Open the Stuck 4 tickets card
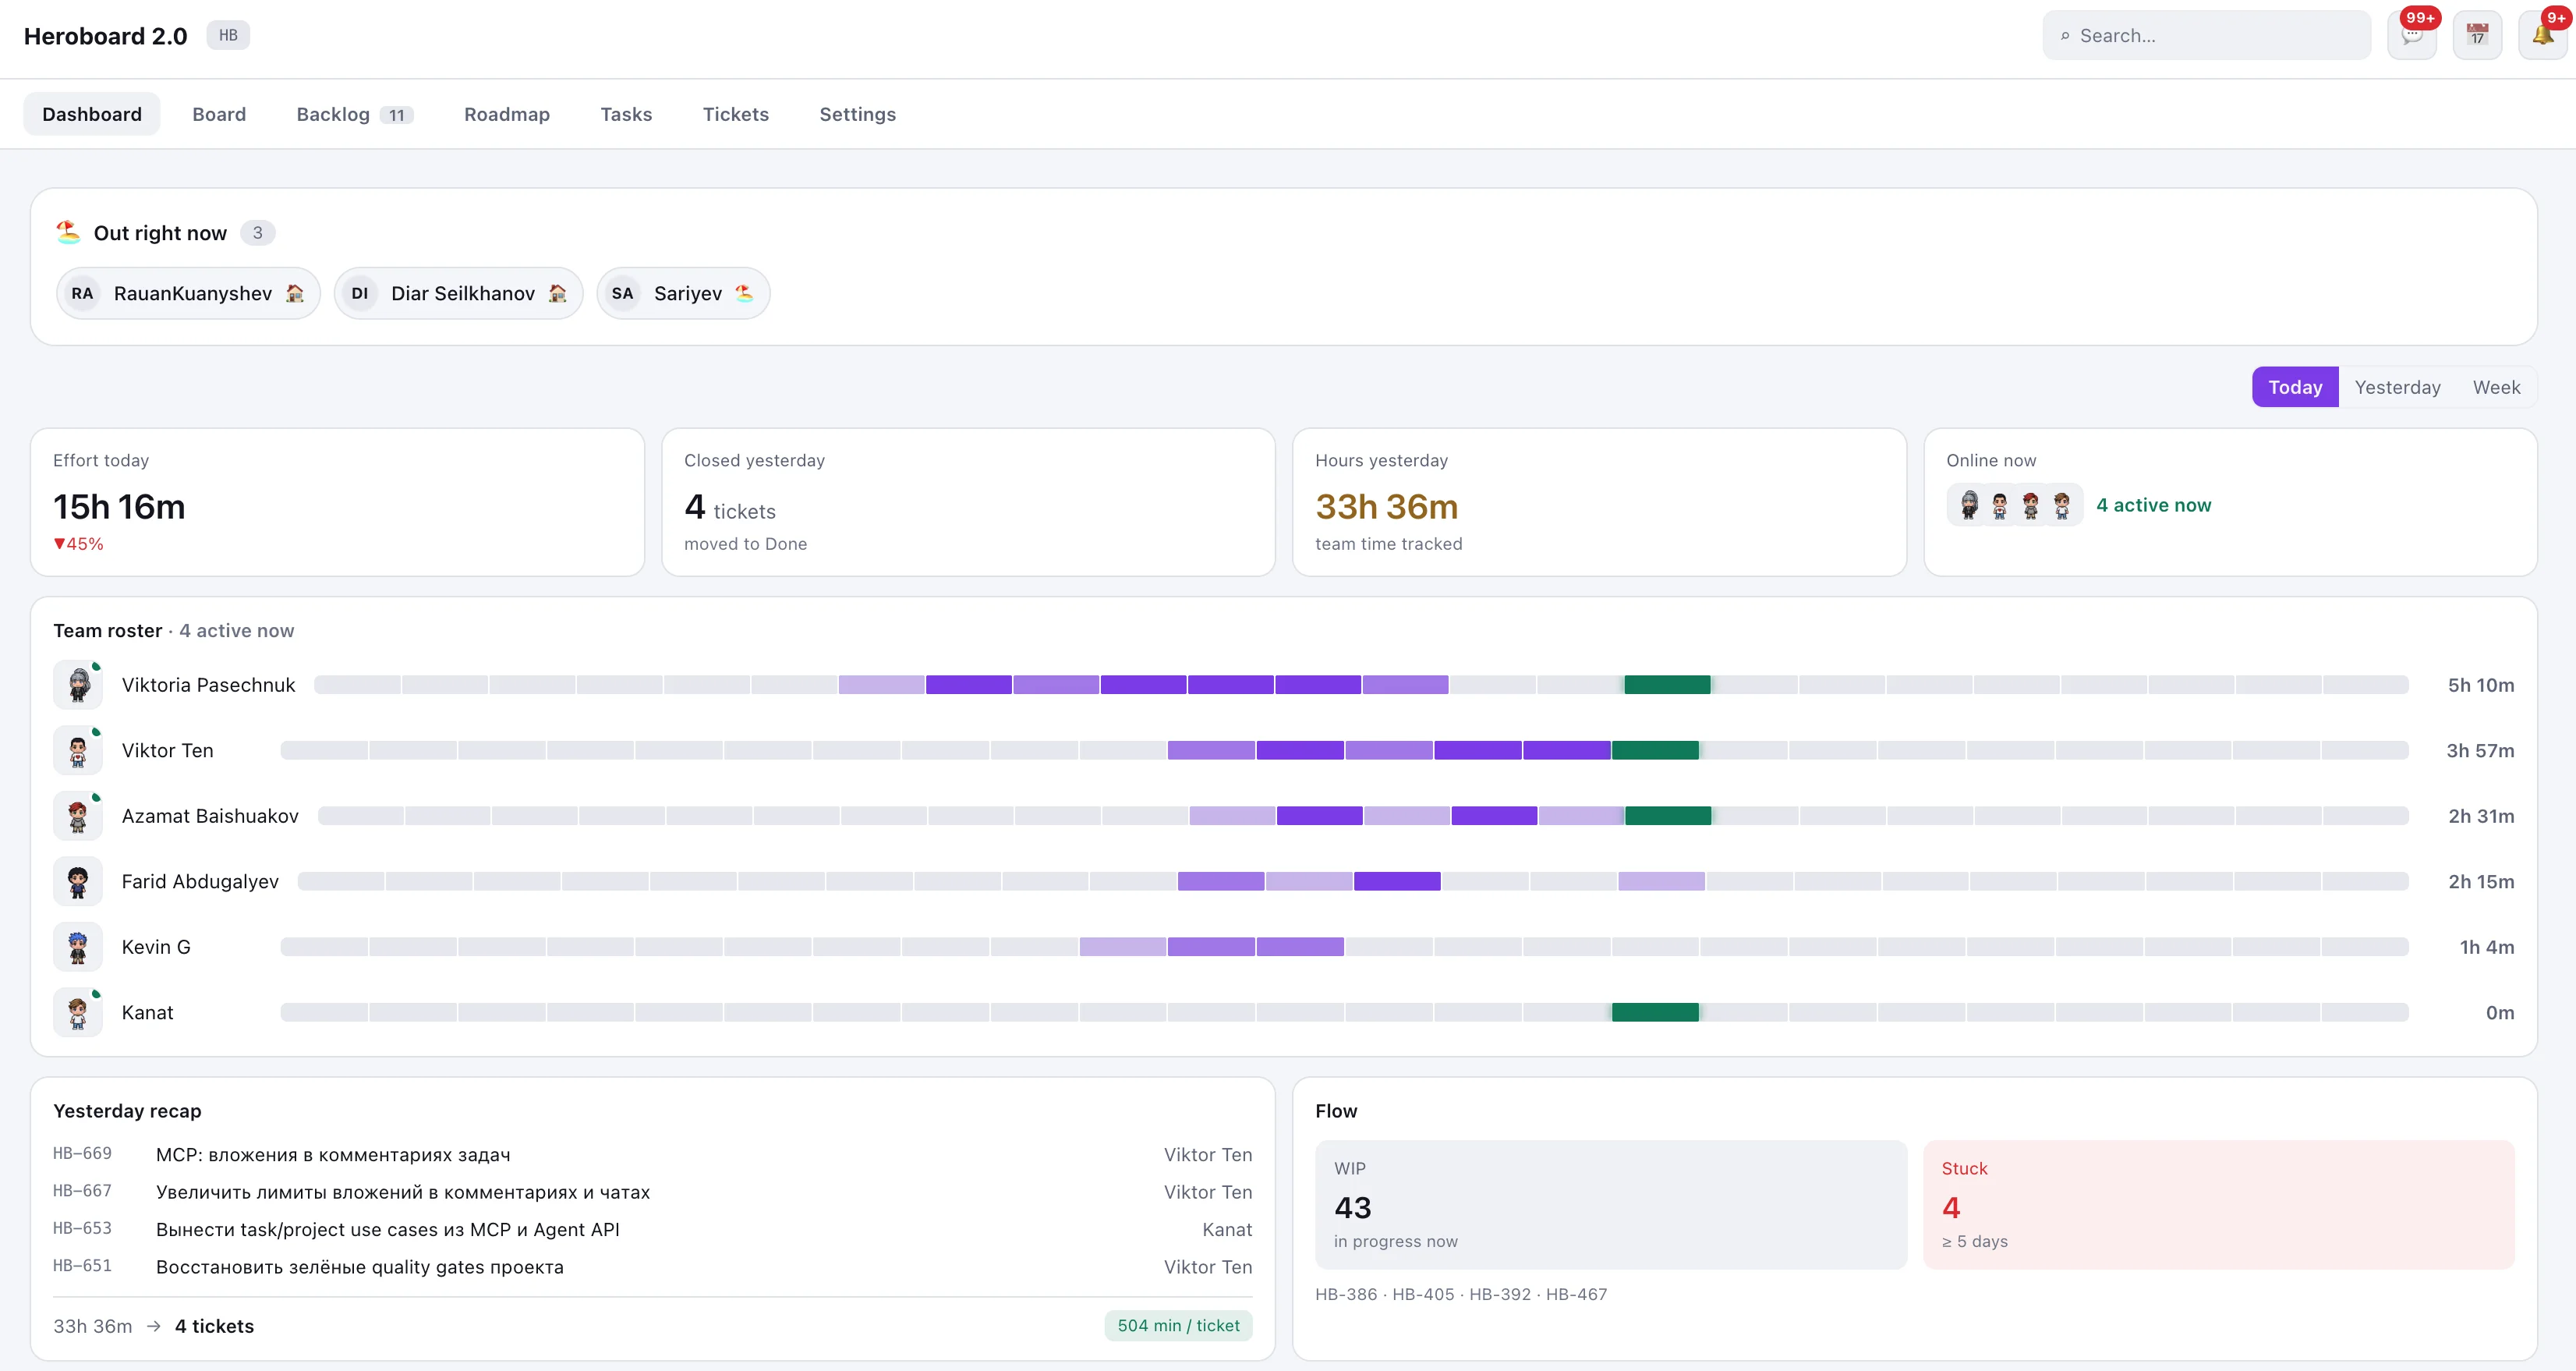 pyautogui.click(x=2218, y=1205)
